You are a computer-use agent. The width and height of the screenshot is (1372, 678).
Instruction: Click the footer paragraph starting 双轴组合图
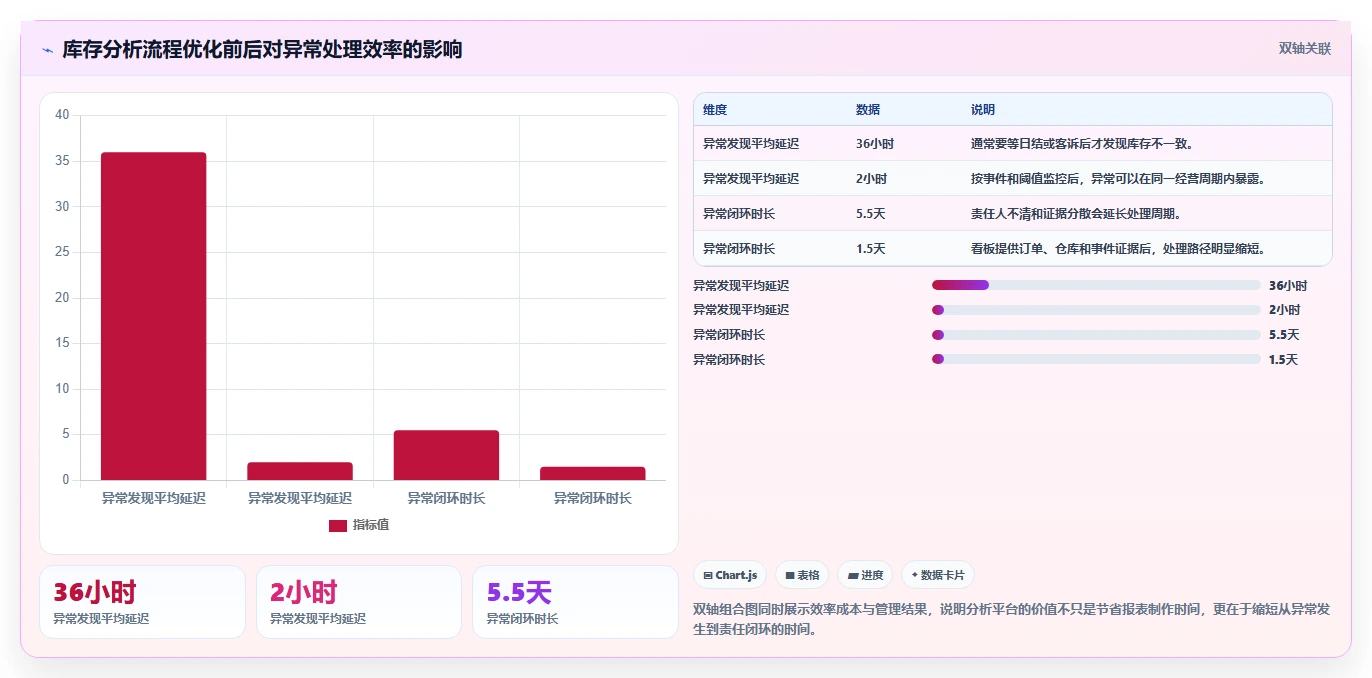(x=1012, y=619)
